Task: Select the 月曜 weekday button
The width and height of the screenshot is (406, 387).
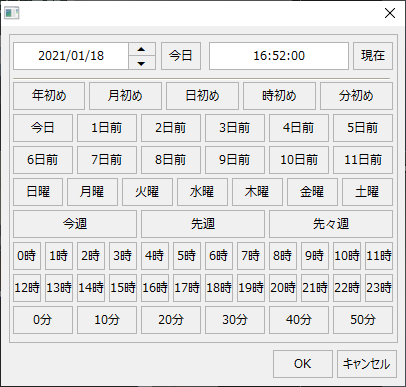Action: pos(92,192)
